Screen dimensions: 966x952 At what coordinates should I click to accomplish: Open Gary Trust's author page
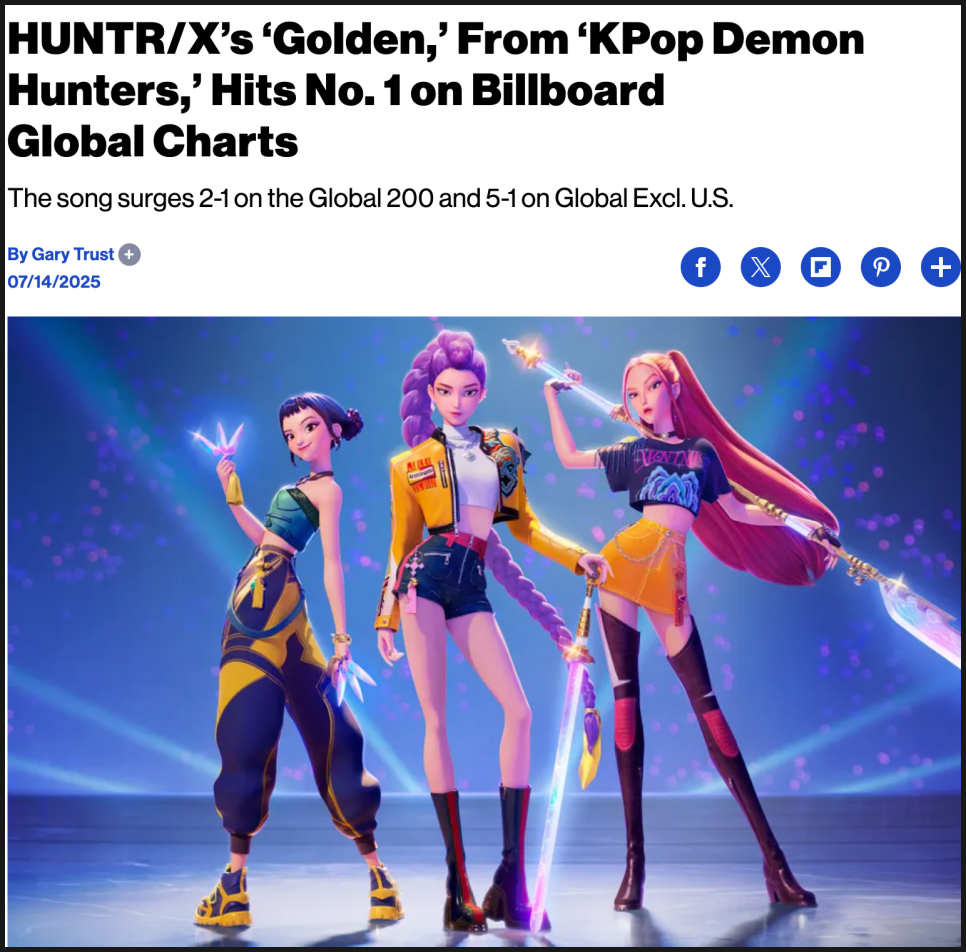(73, 254)
